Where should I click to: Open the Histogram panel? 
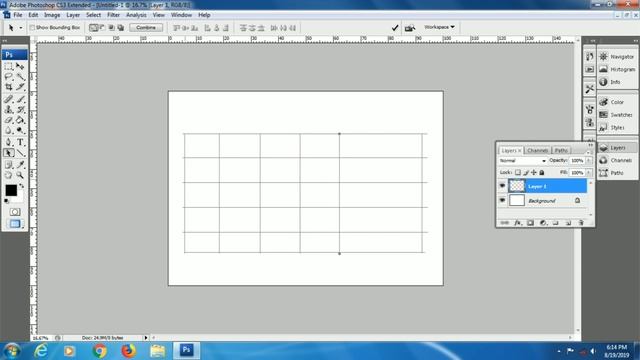pos(617,69)
